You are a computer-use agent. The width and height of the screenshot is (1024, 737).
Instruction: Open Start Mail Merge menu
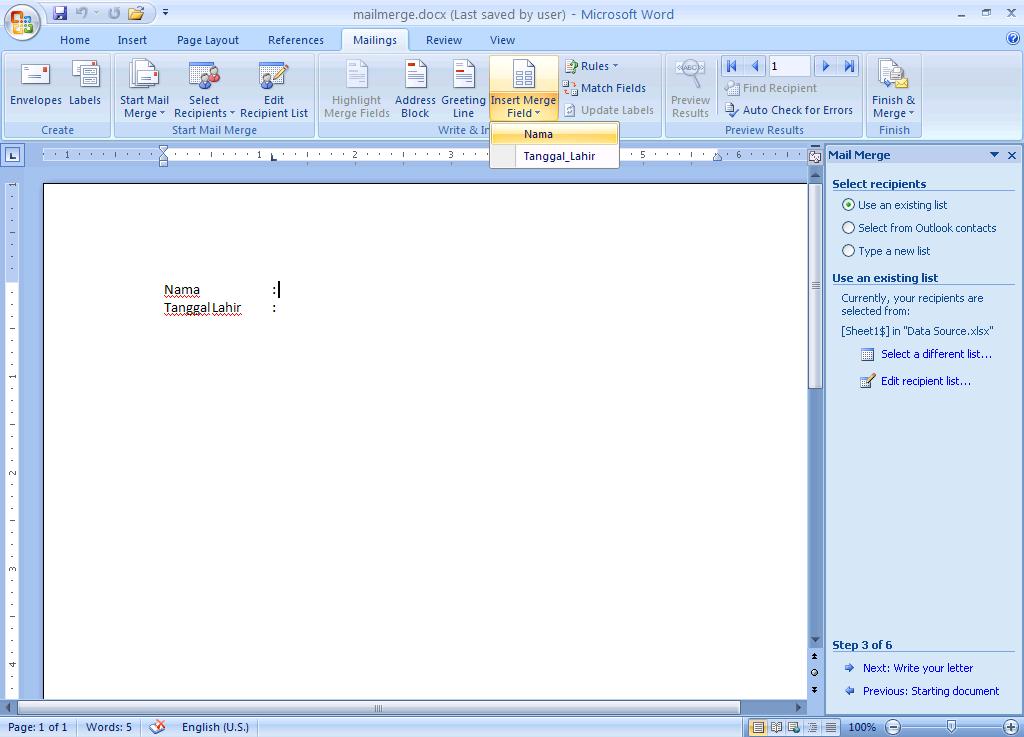144,89
